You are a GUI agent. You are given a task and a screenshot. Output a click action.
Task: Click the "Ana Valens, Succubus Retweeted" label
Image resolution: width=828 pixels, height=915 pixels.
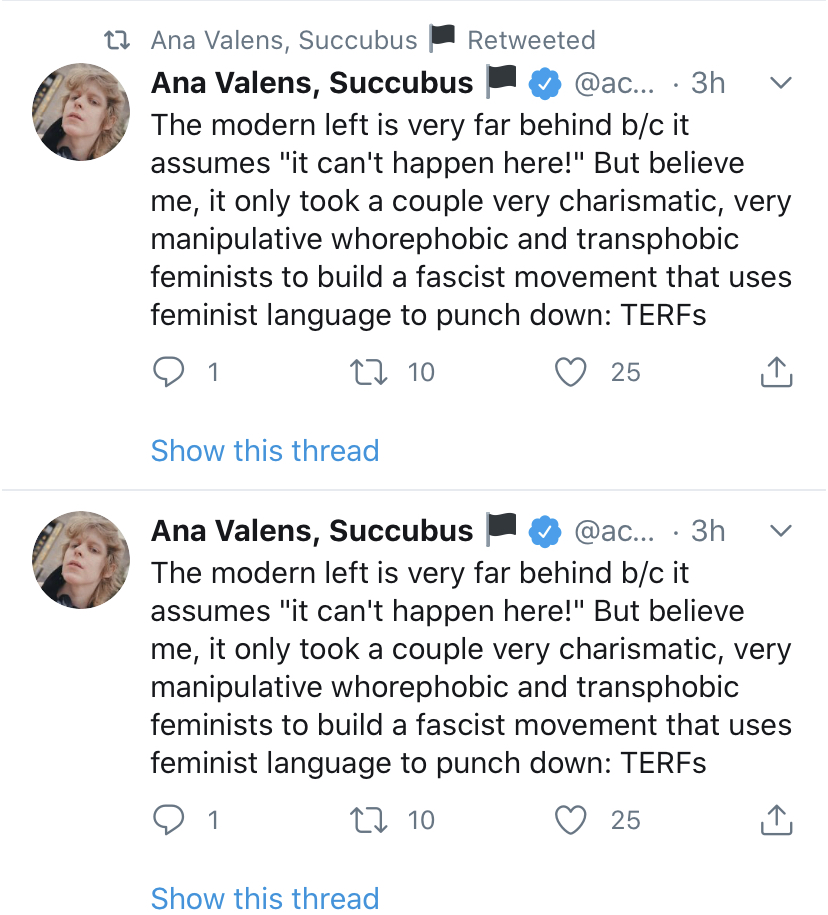click(x=372, y=40)
